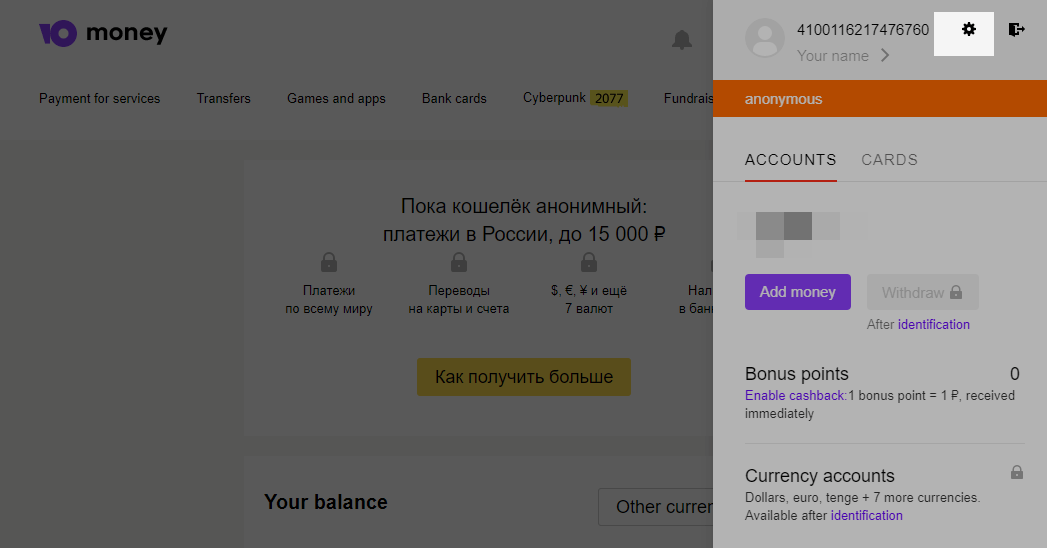1047x548 pixels.
Task: Switch to the Cards tab
Action: pos(889,160)
